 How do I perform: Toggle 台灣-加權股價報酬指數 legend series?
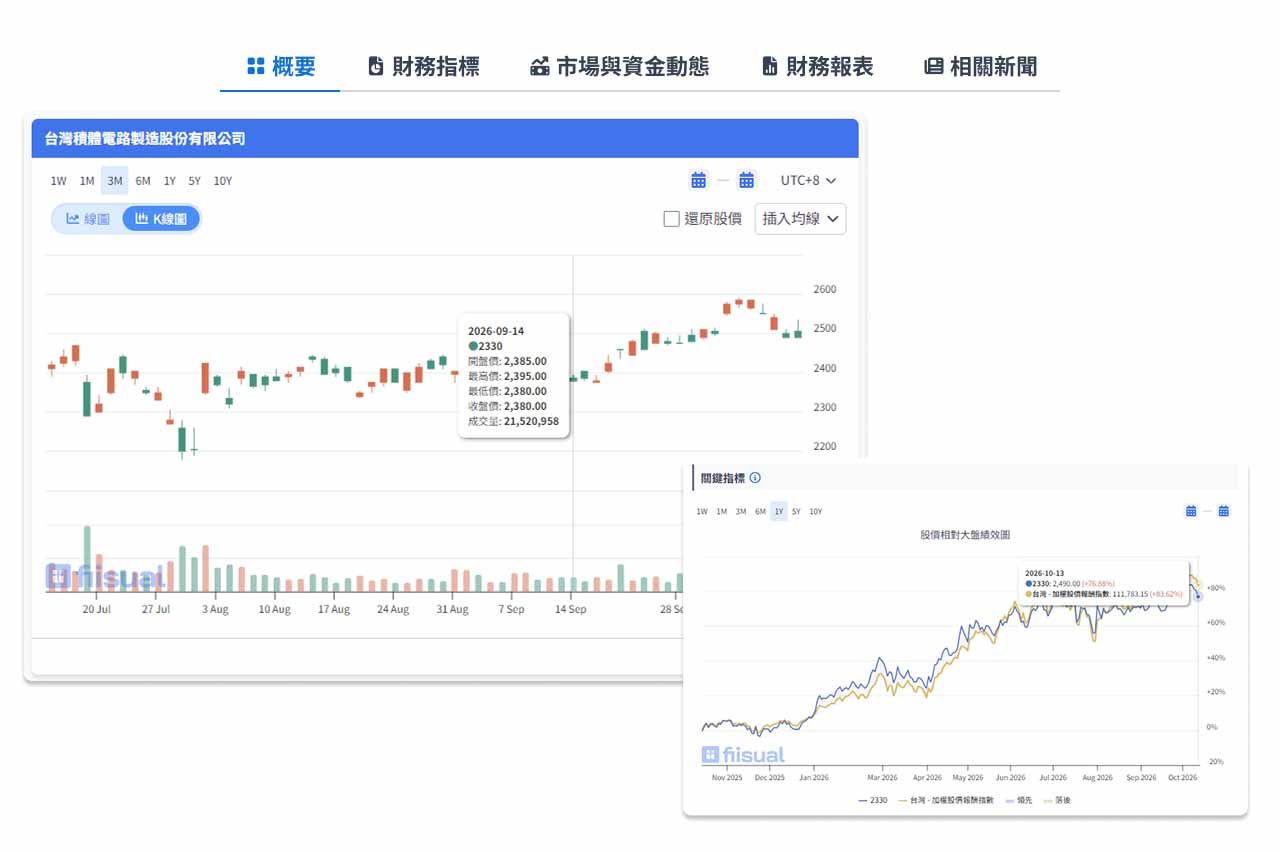coord(947,800)
